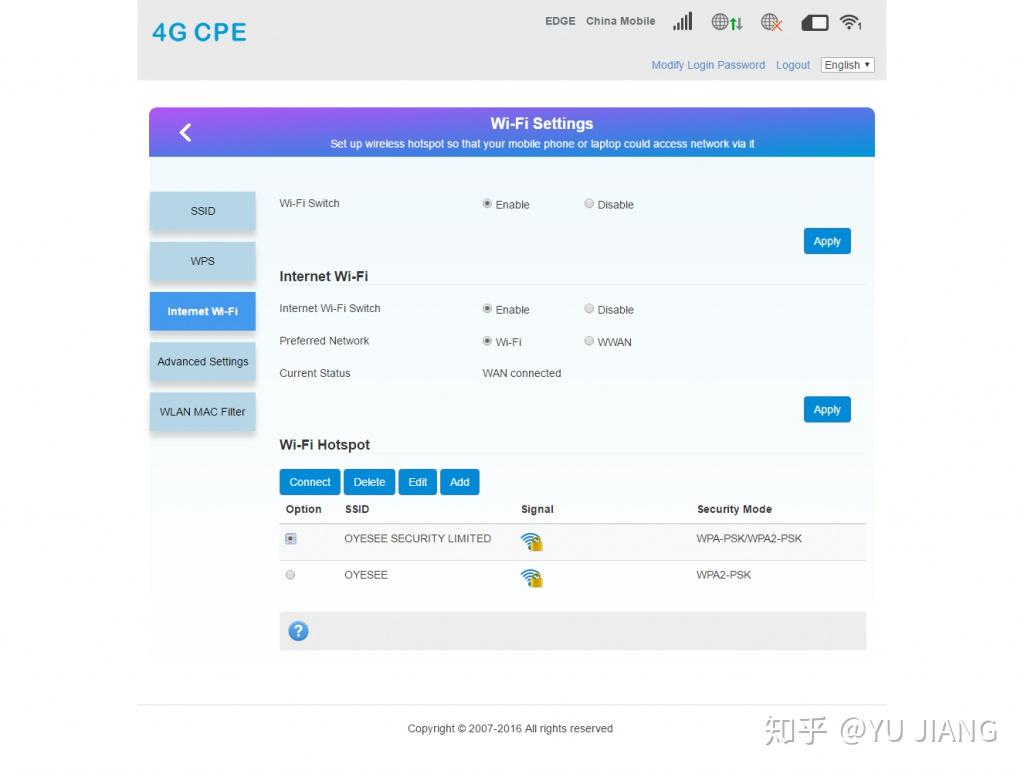Click the signal icon for the OYESEE network
This screenshot has height=774, width=1024.
click(x=531, y=577)
